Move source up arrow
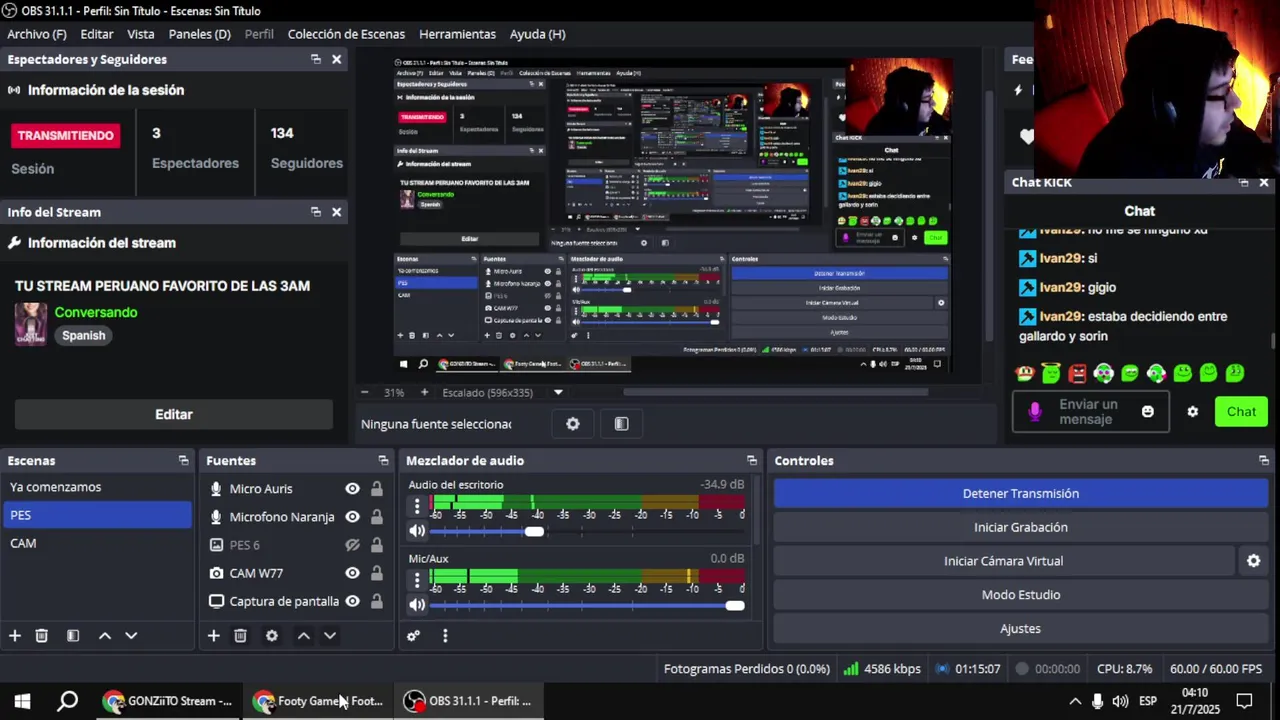 coord(303,636)
